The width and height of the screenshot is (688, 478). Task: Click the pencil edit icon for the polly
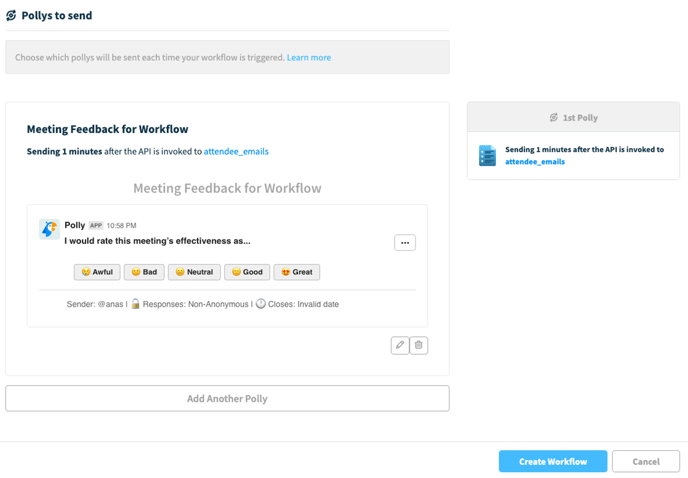(x=400, y=345)
